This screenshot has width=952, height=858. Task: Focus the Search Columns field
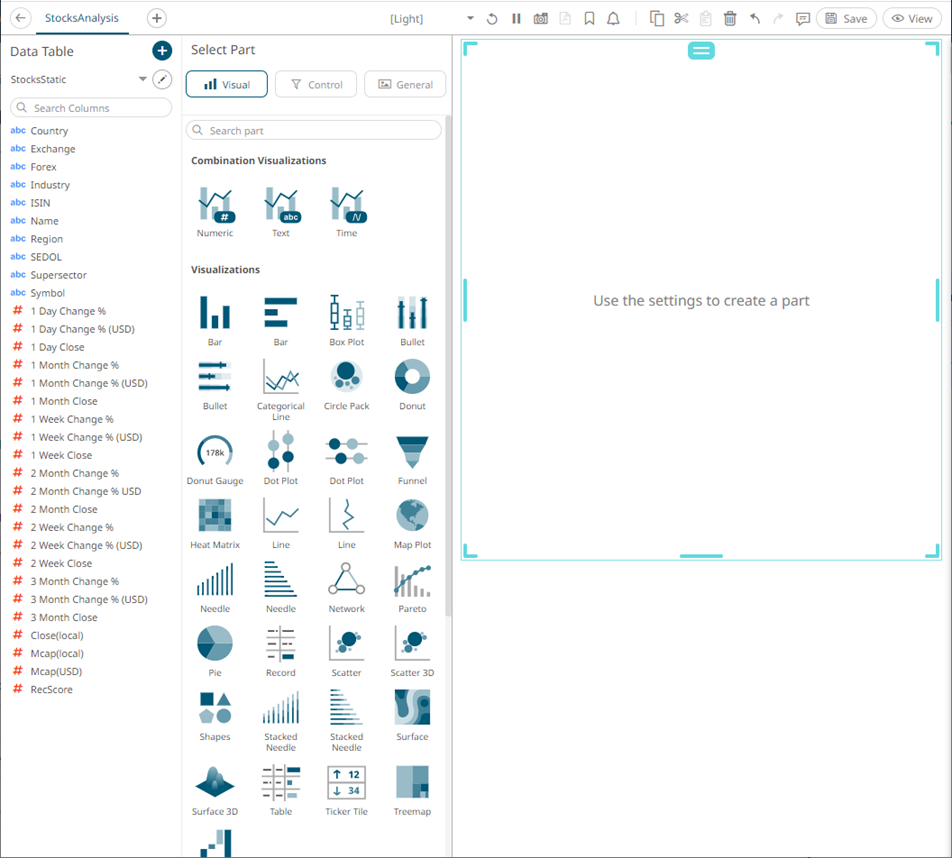pos(91,108)
